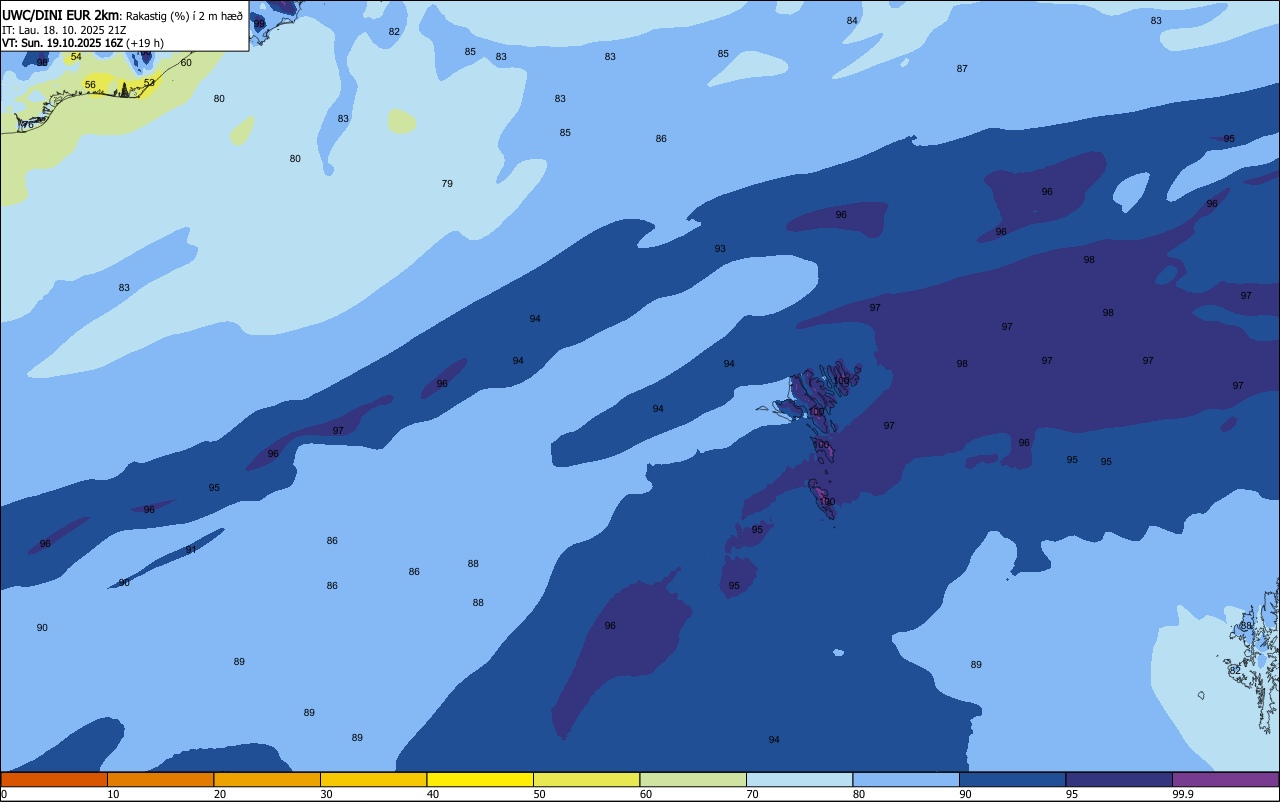Click the humidity value 93 on the map
Screen dimensions: 1280x802
point(720,248)
